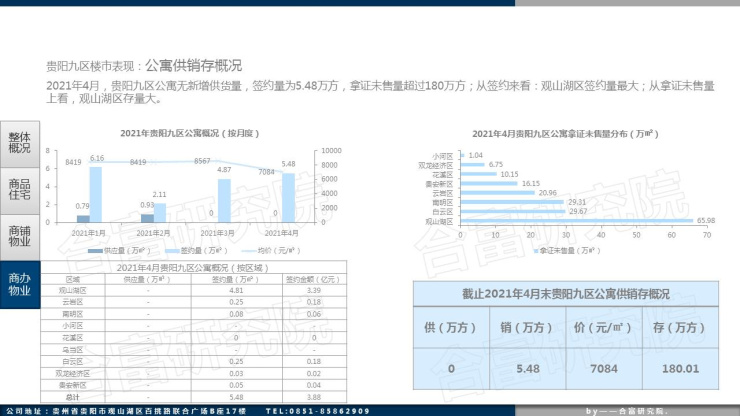Image resolution: width=740 pixels, height=416 pixels.
Task: Click the 拿证未售量（万㎡）legend entry
Action: (567, 251)
